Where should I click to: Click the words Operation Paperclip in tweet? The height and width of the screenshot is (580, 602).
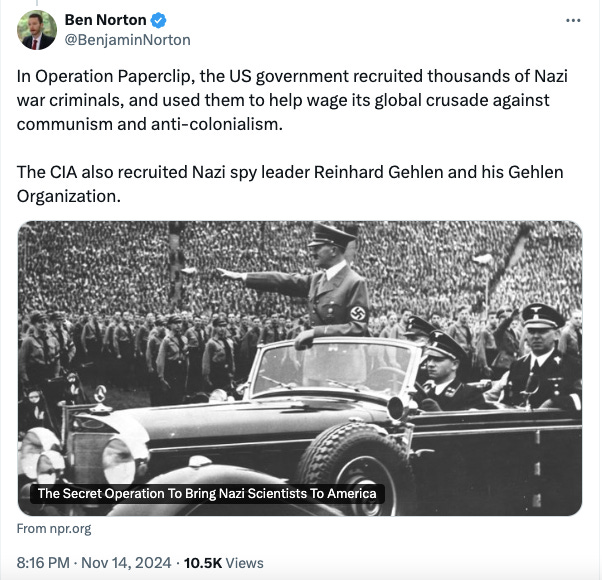(113, 76)
